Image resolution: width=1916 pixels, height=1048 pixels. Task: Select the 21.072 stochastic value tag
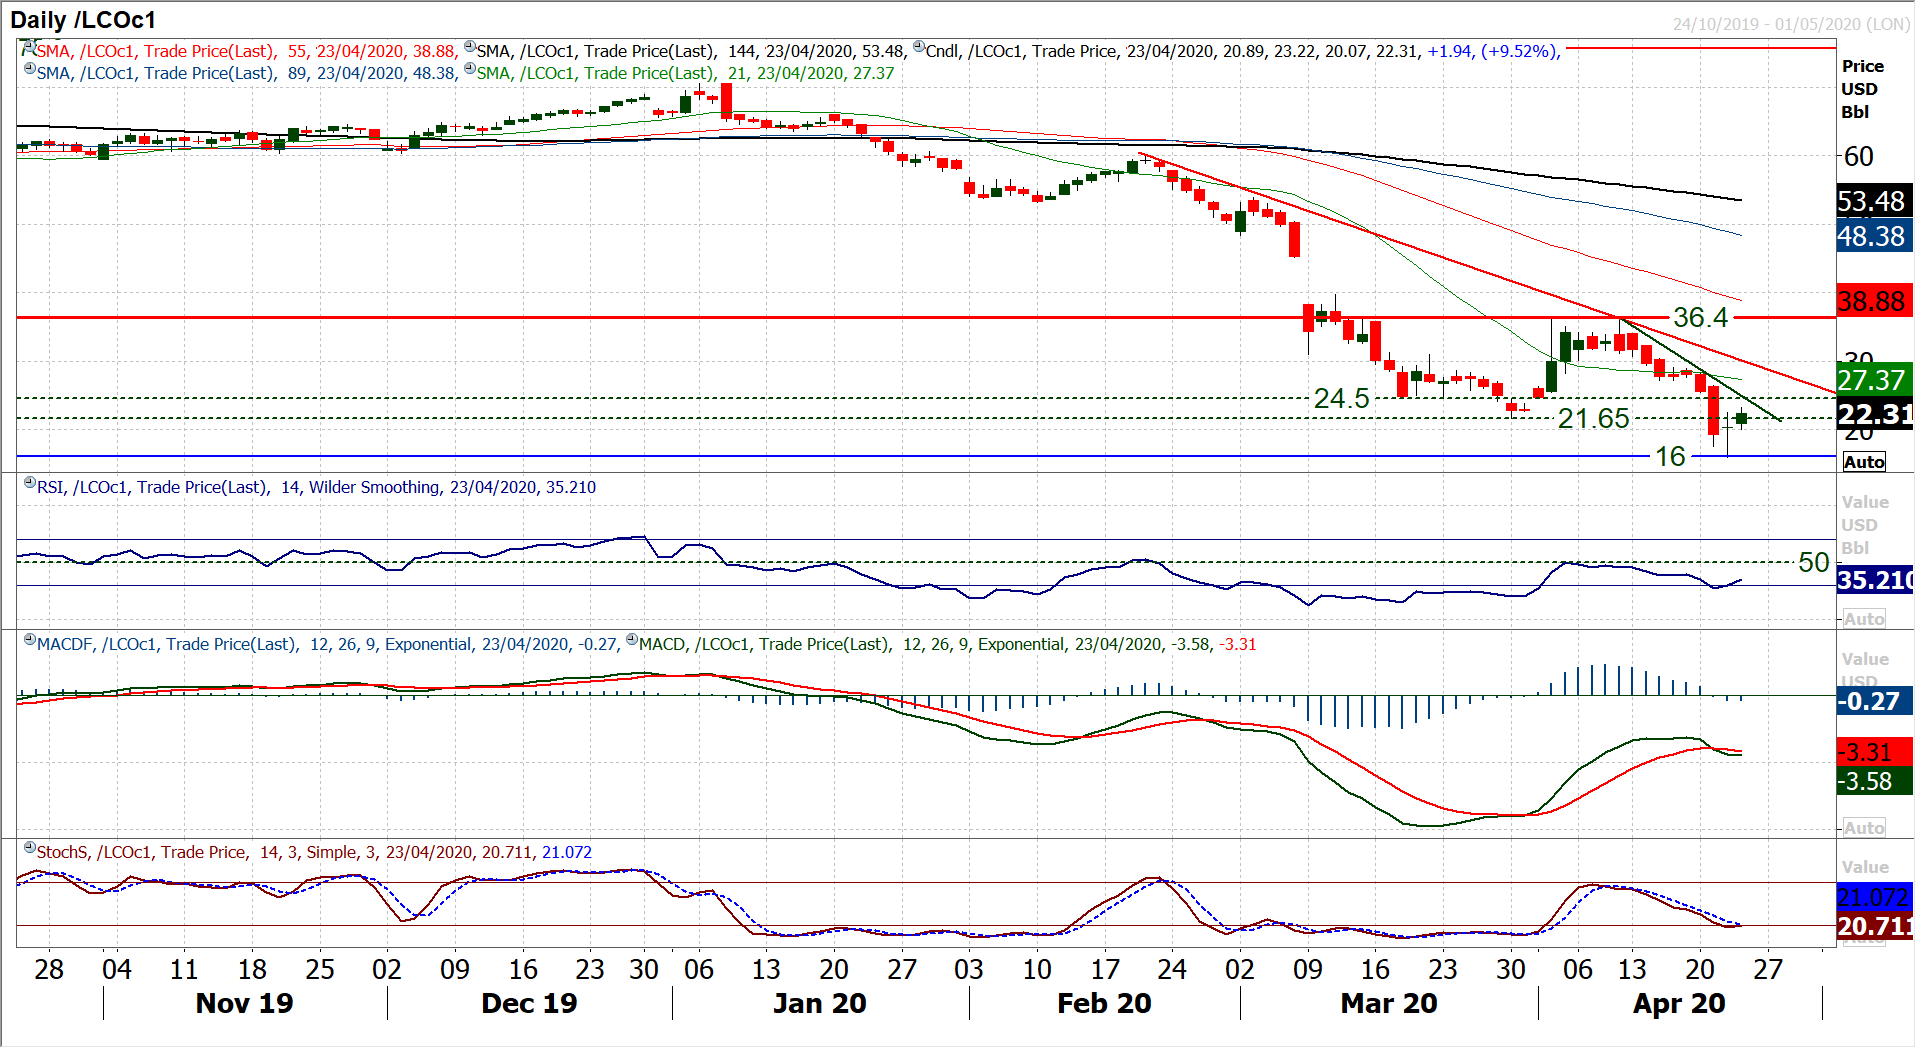(x=1875, y=897)
